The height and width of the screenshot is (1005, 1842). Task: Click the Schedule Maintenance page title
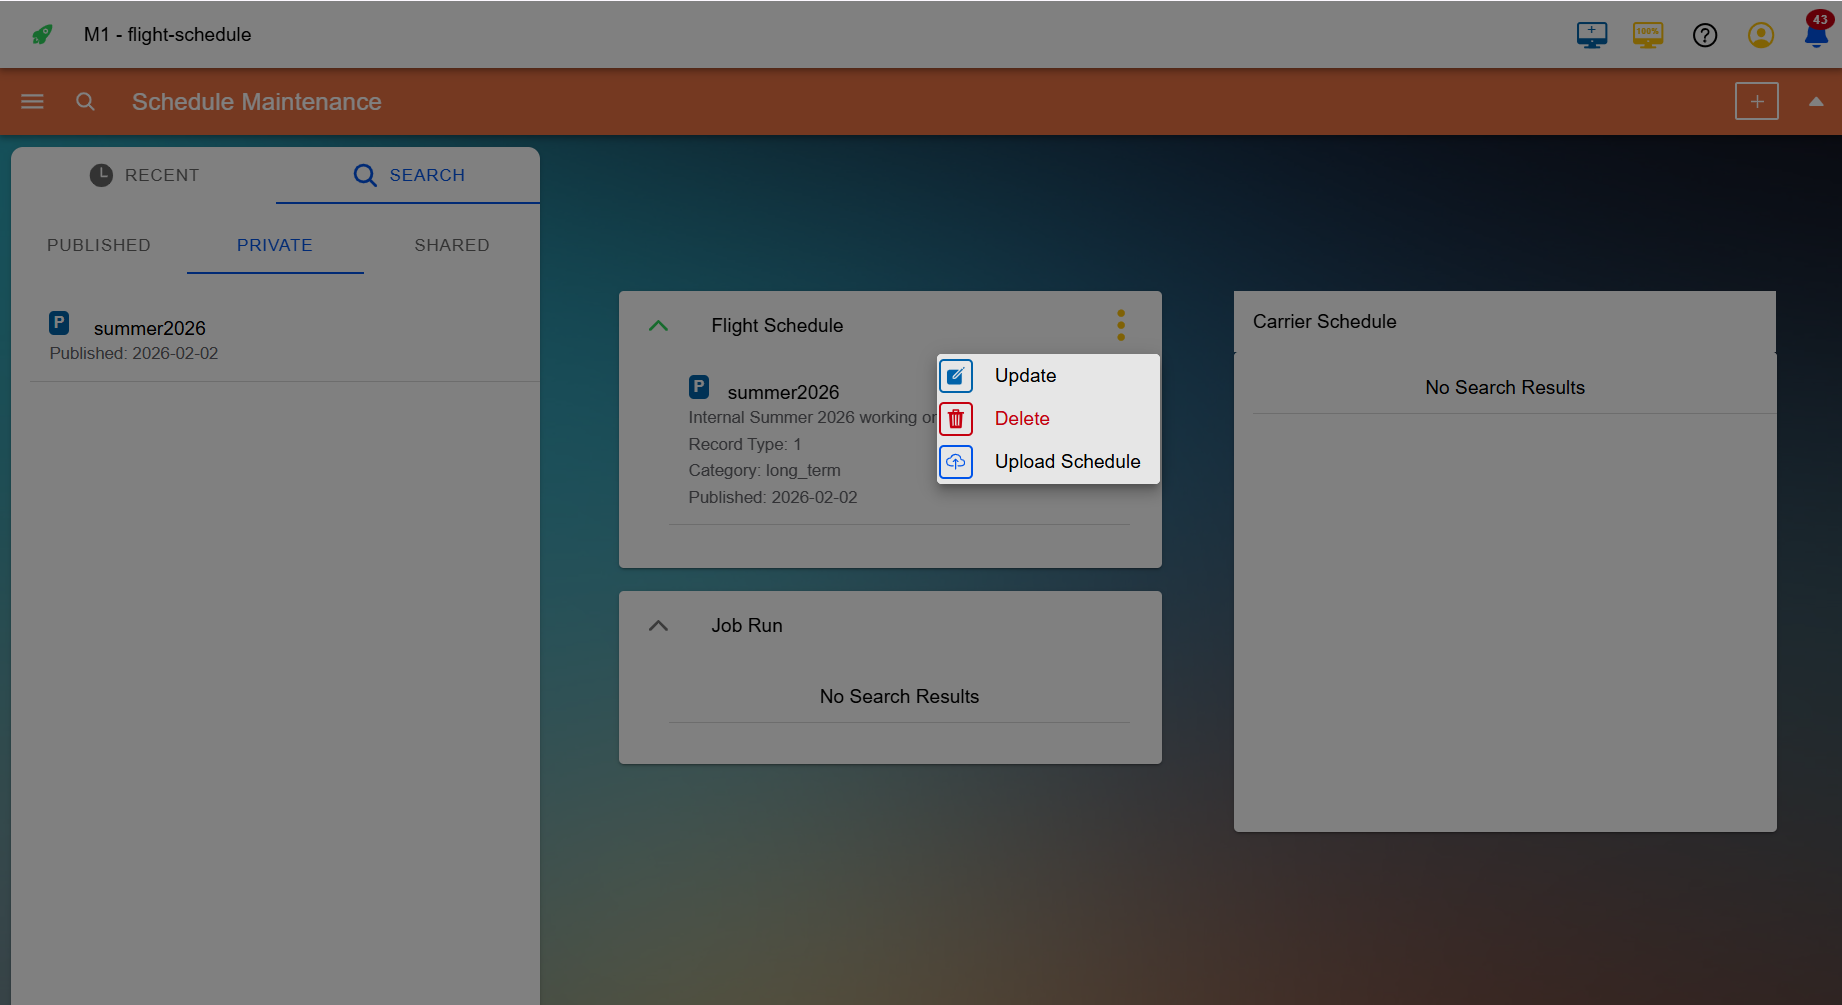[257, 101]
